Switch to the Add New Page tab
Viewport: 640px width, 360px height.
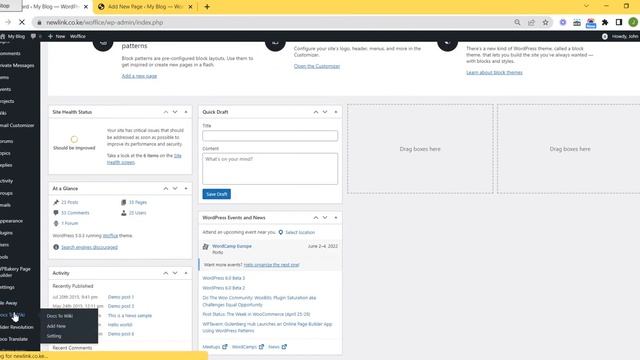tap(145, 7)
